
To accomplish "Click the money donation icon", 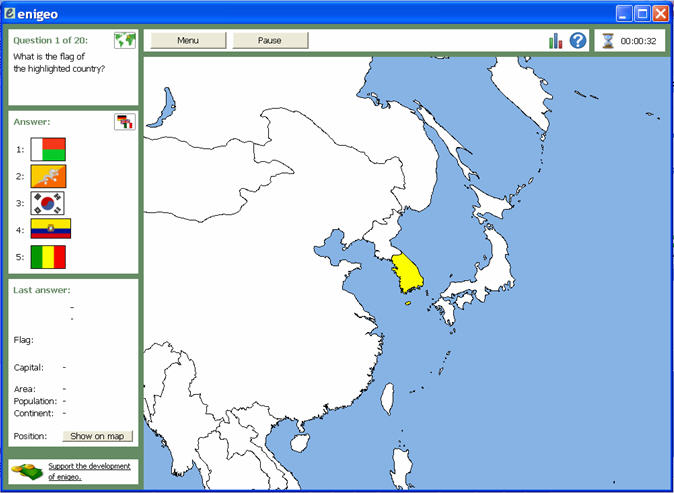I will (27, 472).
